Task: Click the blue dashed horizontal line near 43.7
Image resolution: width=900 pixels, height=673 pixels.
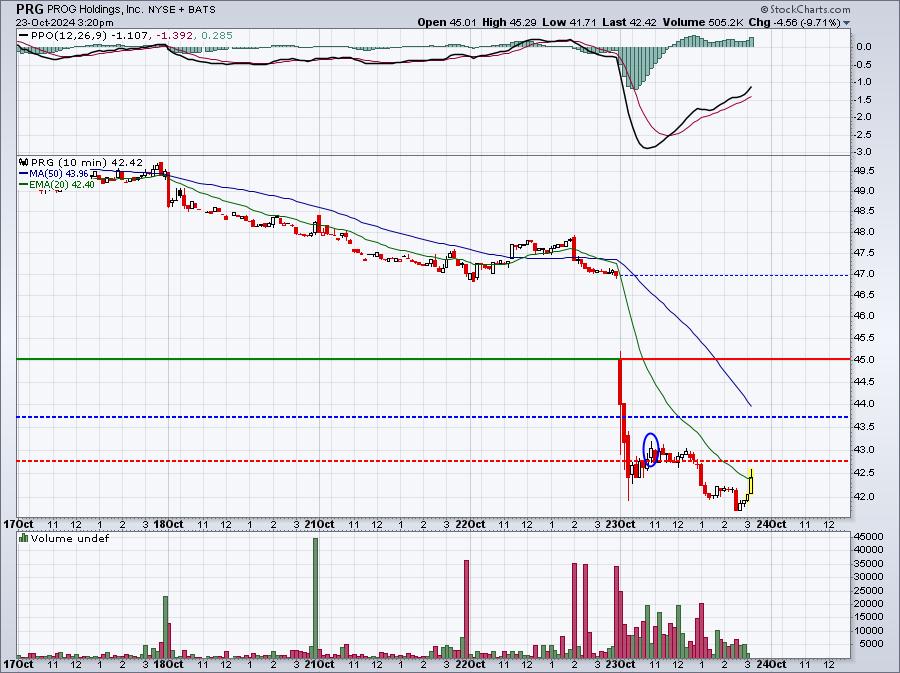Action: pos(433,417)
